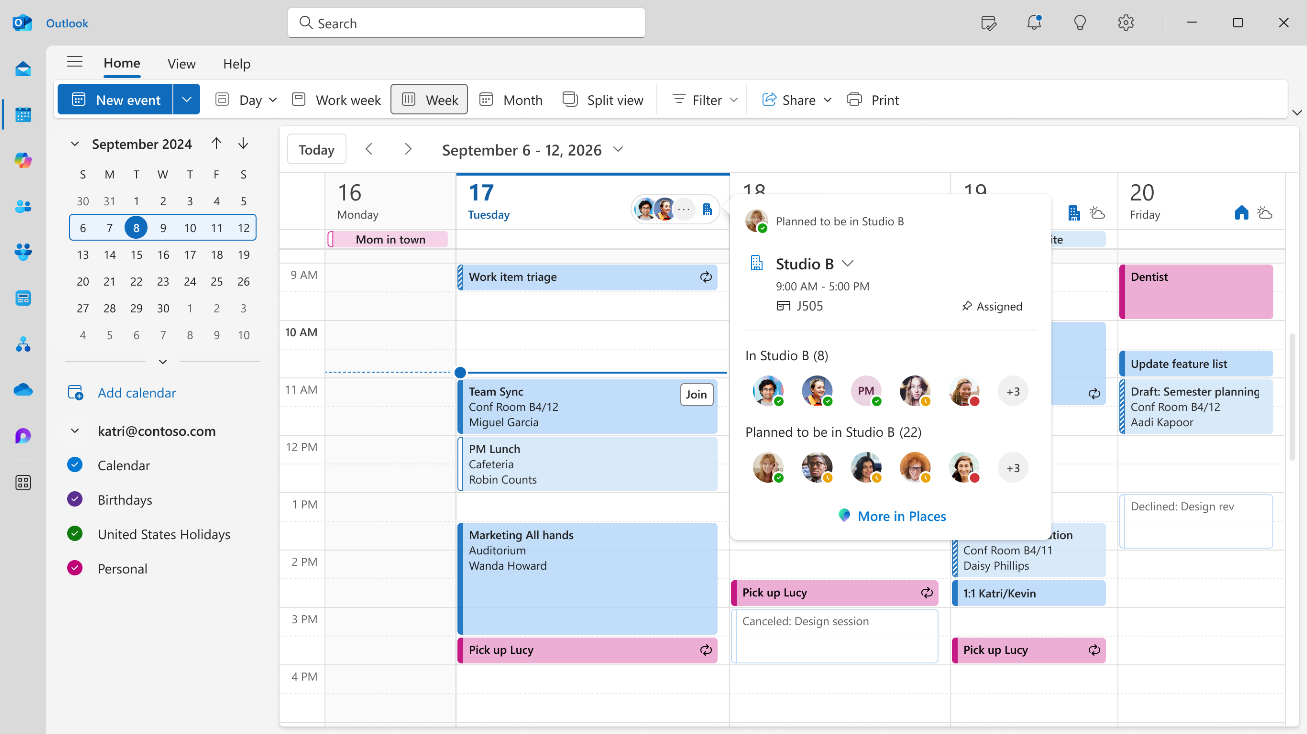Image resolution: width=1307 pixels, height=734 pixels.
Task: Click the tips lightbulb icon
Action: [1080, 22]
